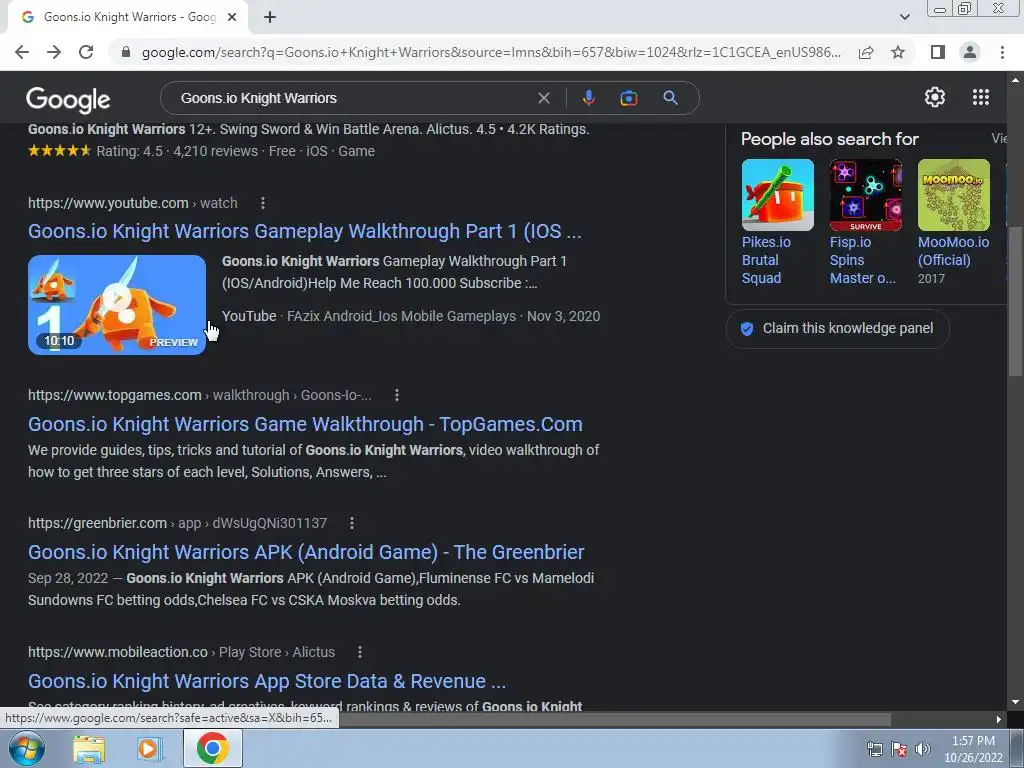This screenshot has height=768, width=1024.
Task: Toggle the browser side panel
Action: 938,52
